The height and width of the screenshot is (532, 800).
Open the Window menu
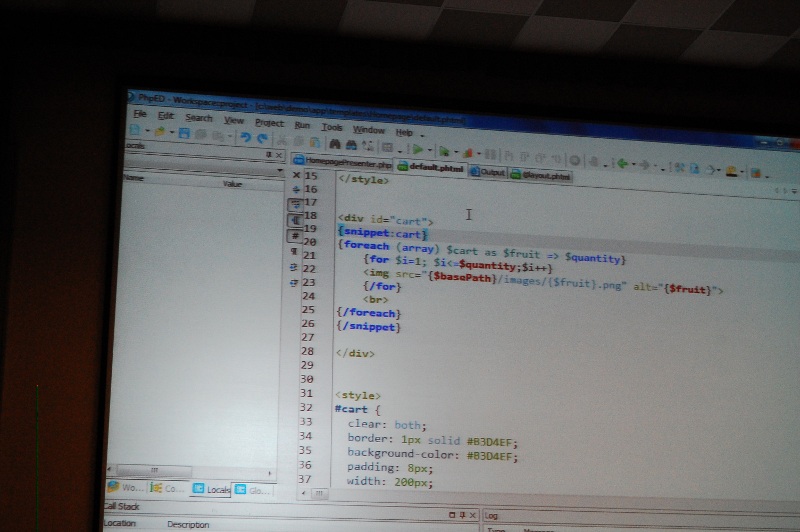coord(368,130)
